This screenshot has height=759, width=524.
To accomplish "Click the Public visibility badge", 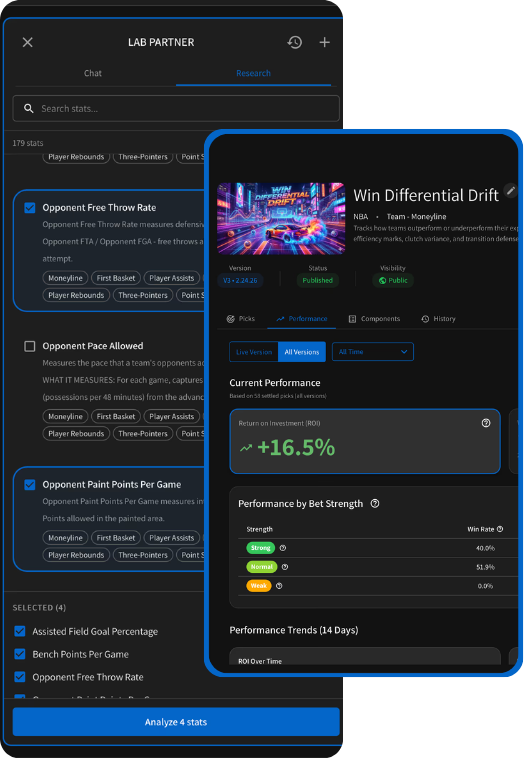I will 393,280.
